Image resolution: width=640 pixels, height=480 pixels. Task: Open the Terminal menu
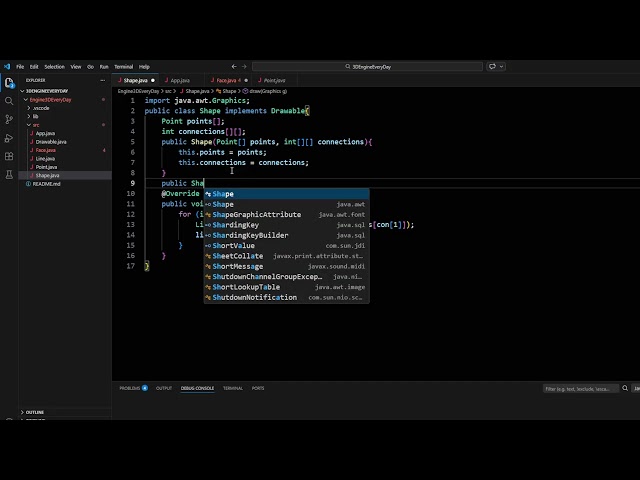(x=123, y=67)
